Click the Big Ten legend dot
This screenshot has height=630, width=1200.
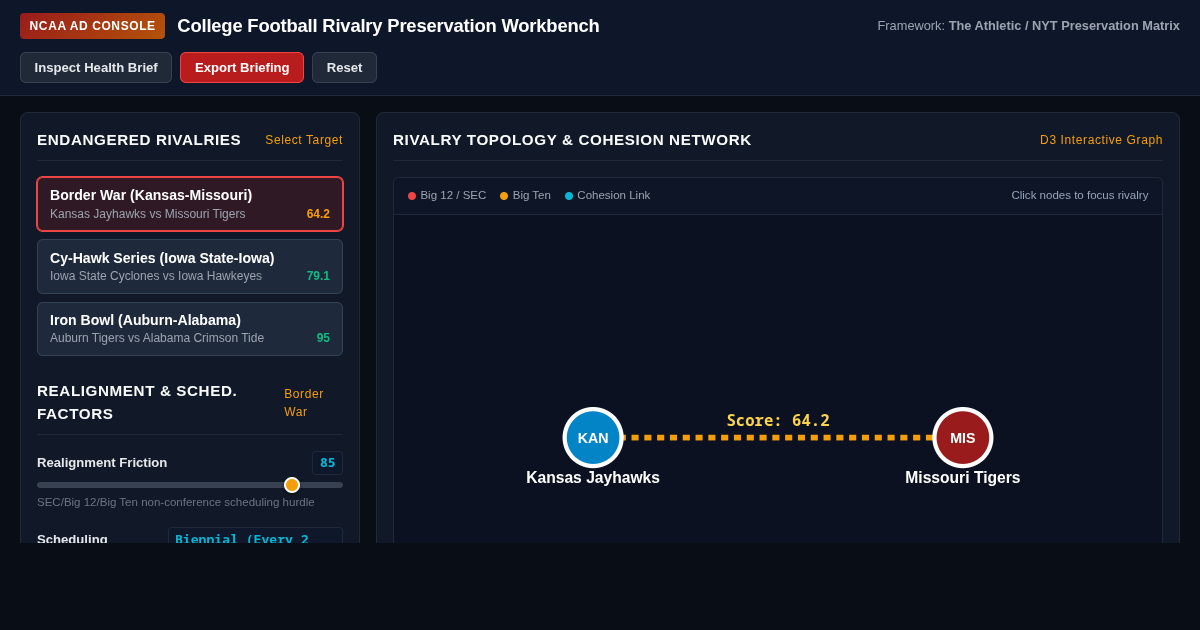click(x=504, y=196)
